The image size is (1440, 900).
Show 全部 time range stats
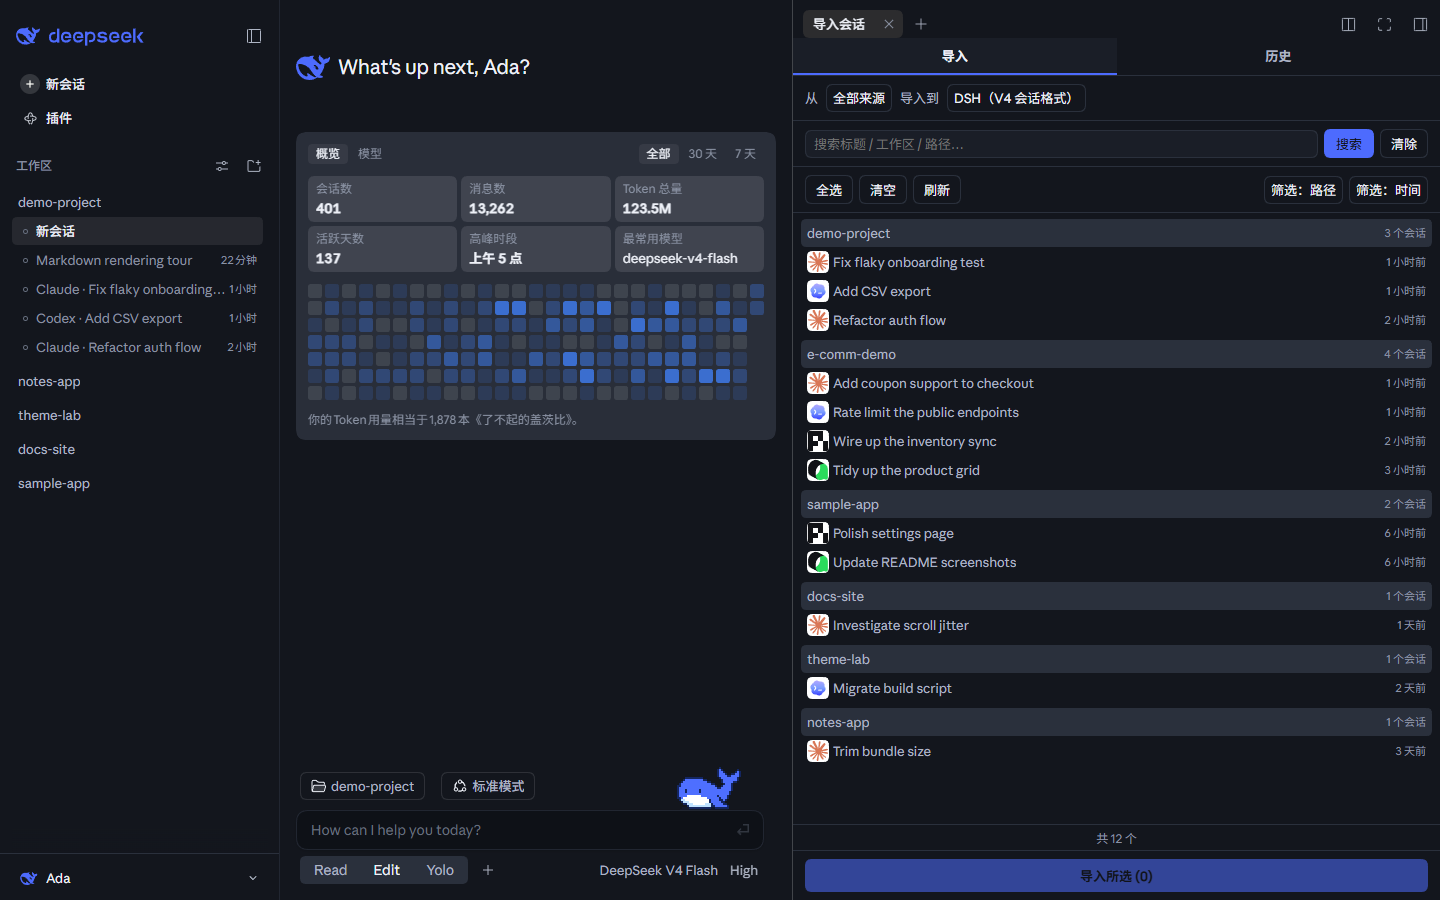click(658, 154)
